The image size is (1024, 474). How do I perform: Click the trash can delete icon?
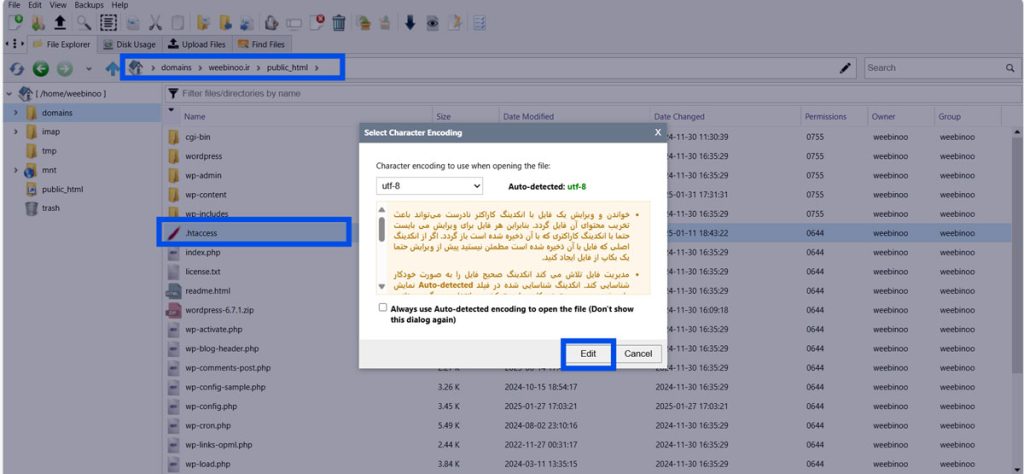point(338,23)
